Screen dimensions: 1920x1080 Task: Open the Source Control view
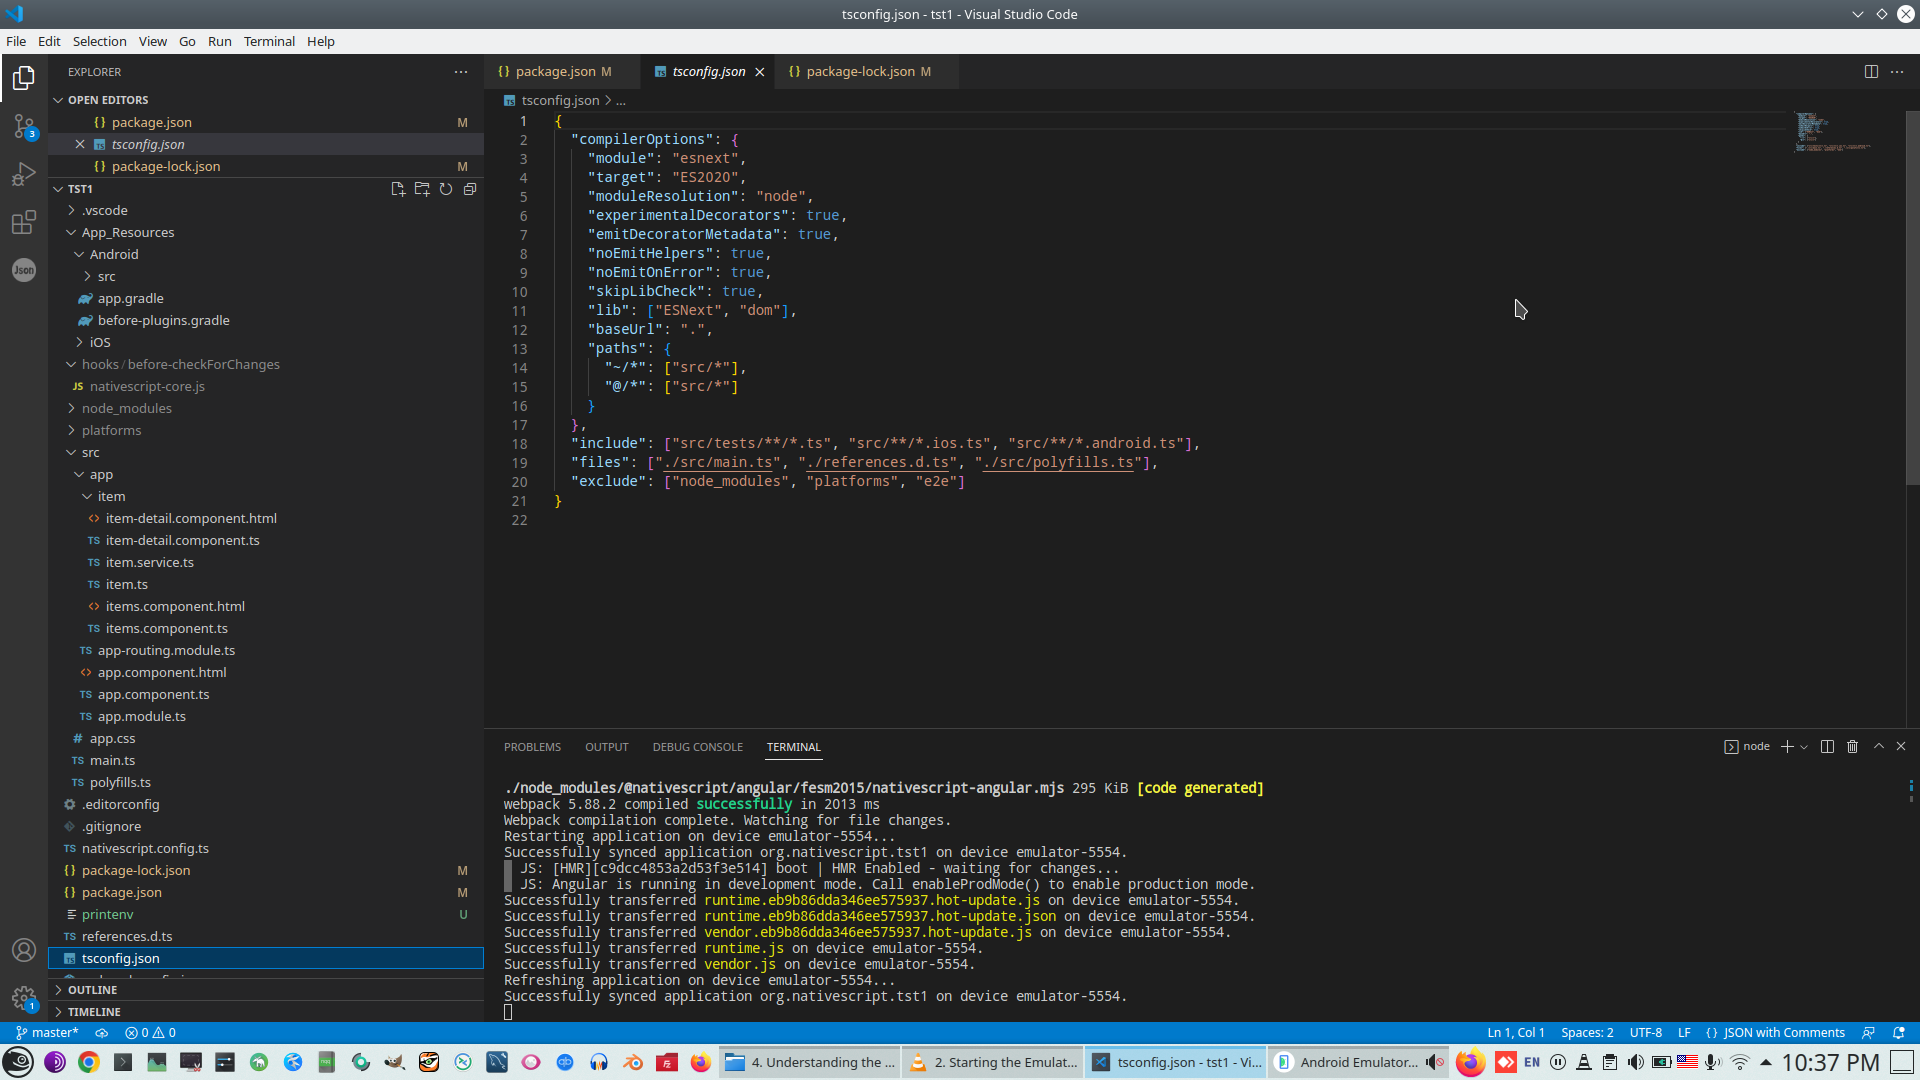point(24,127)
